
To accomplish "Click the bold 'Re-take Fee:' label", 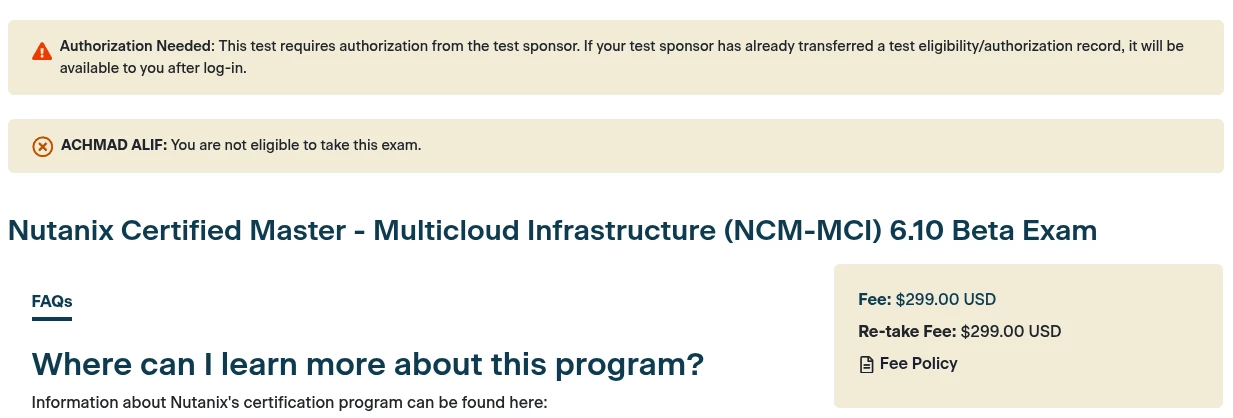I will (x=907, y=331).
